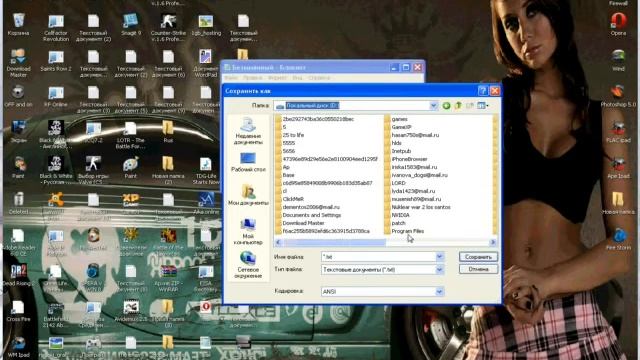Select the patch folder in file list
Viewport: 640px width, 360px height.
tap(395, 223)
